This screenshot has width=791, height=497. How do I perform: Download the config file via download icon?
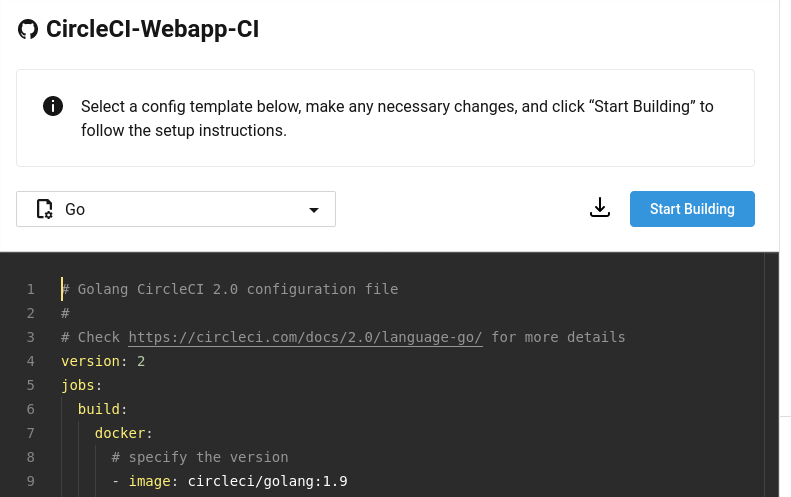click(x=600, y=207)
